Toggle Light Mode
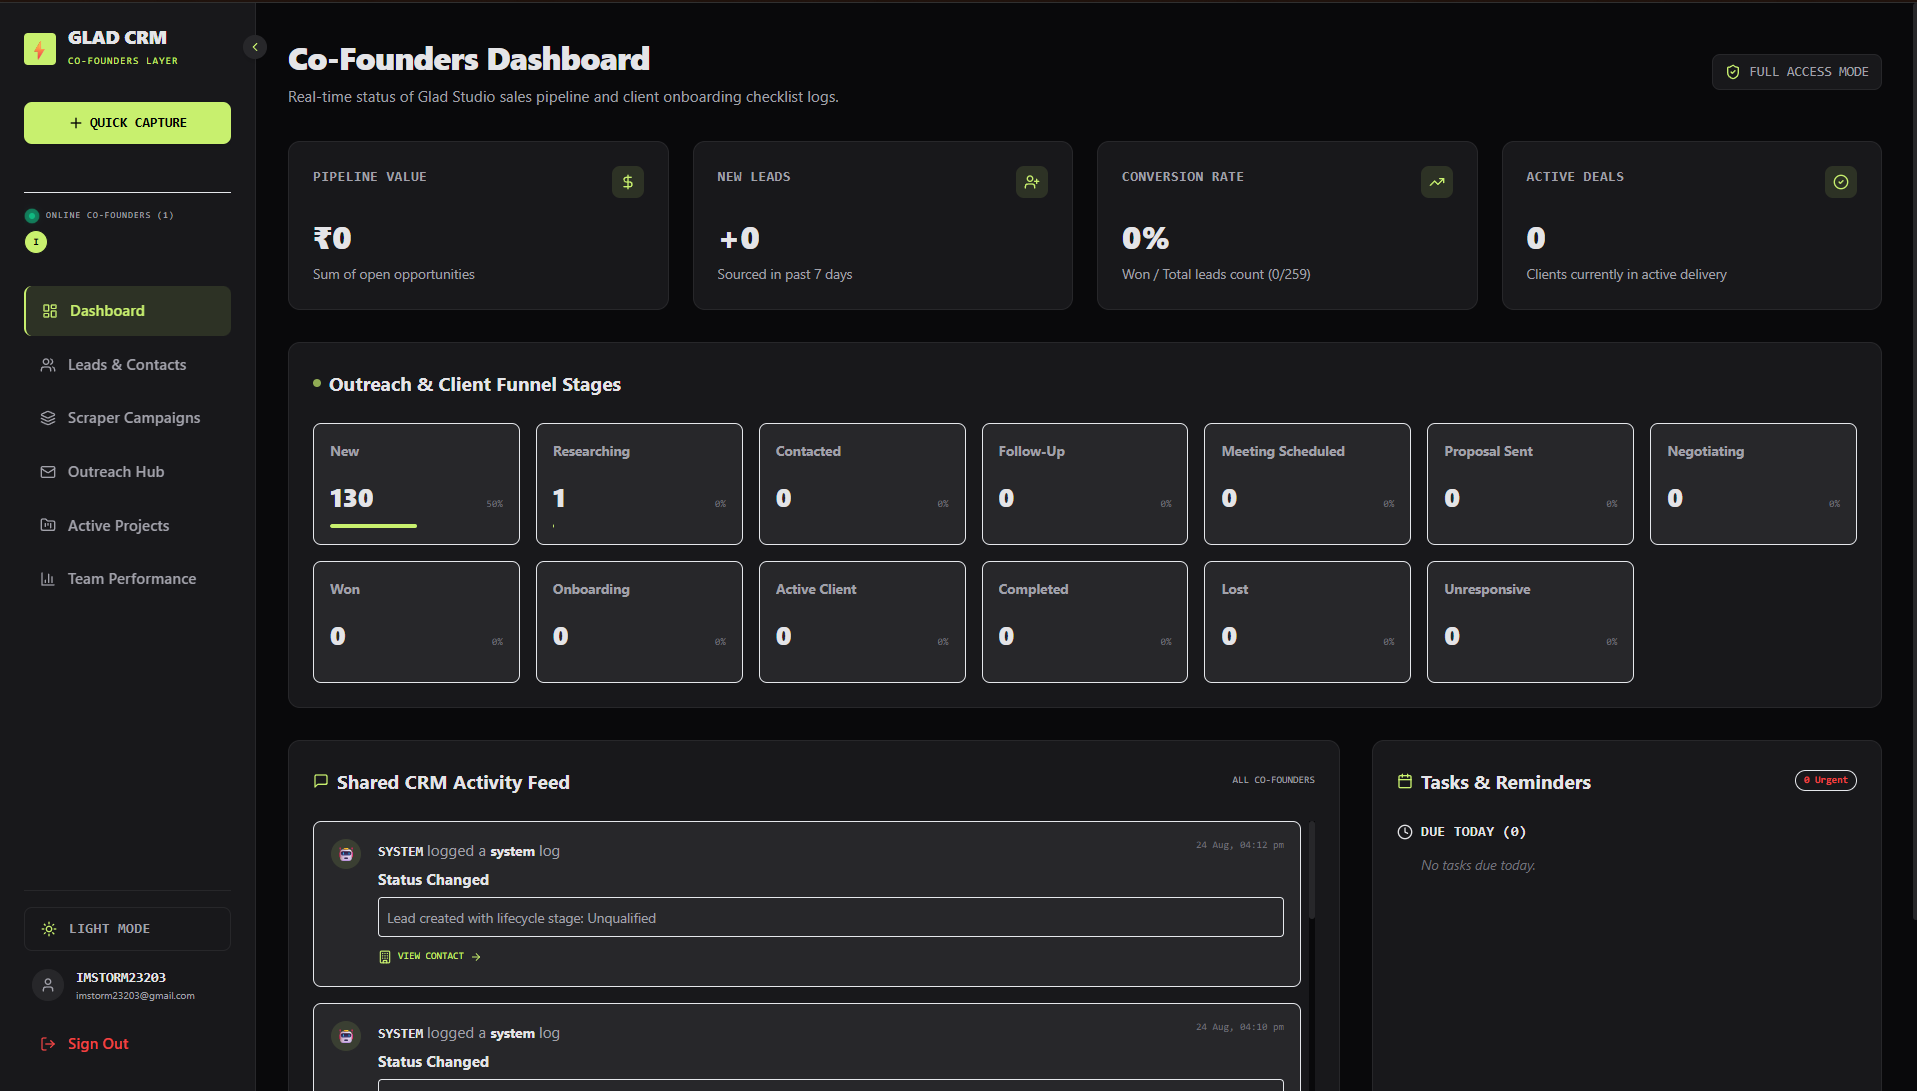 [x=127, y=929]
